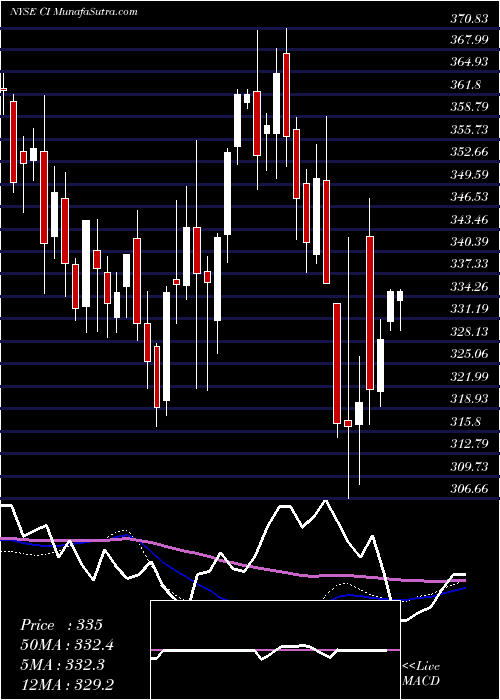This screenshot has height=700, width=500.
Task: Click the 306.66 price axis label
Action: (x=469, y=488)
